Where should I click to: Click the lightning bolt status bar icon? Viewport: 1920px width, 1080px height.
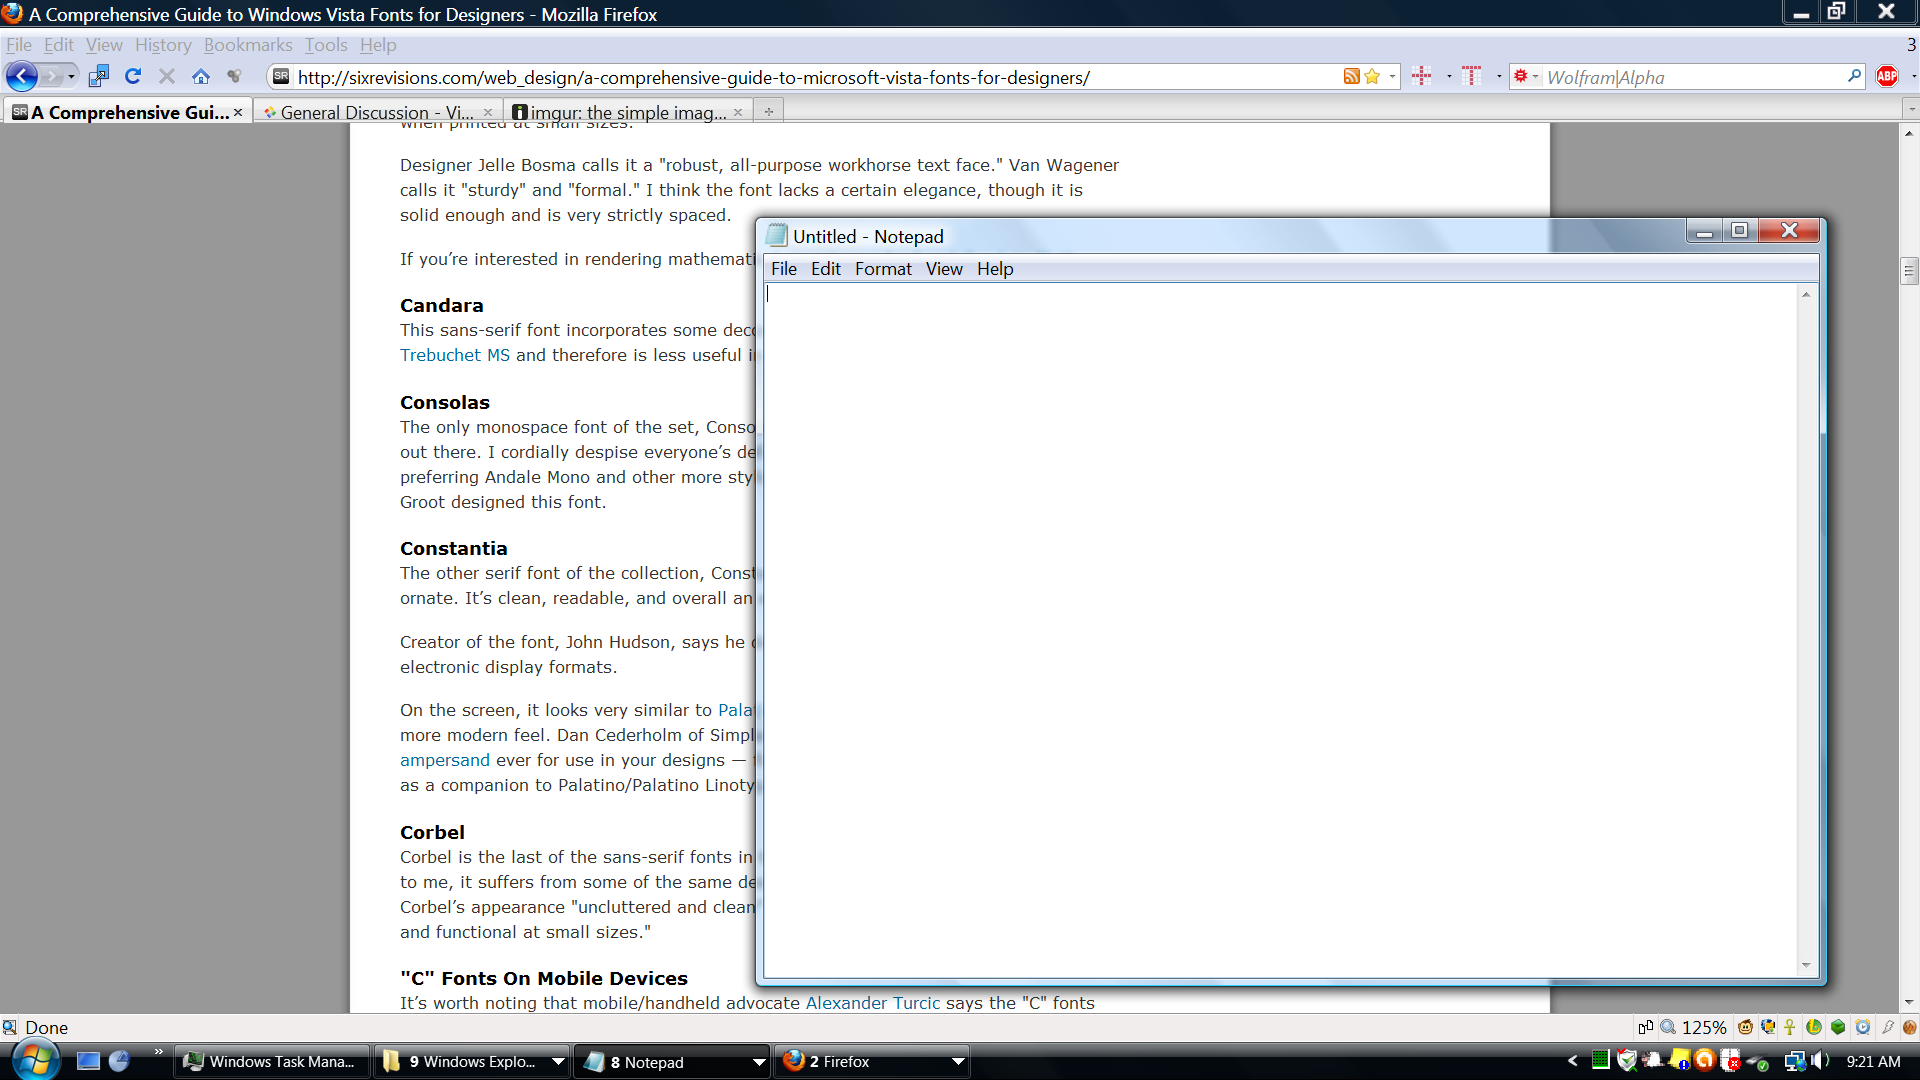[x=1887, y=1027]
